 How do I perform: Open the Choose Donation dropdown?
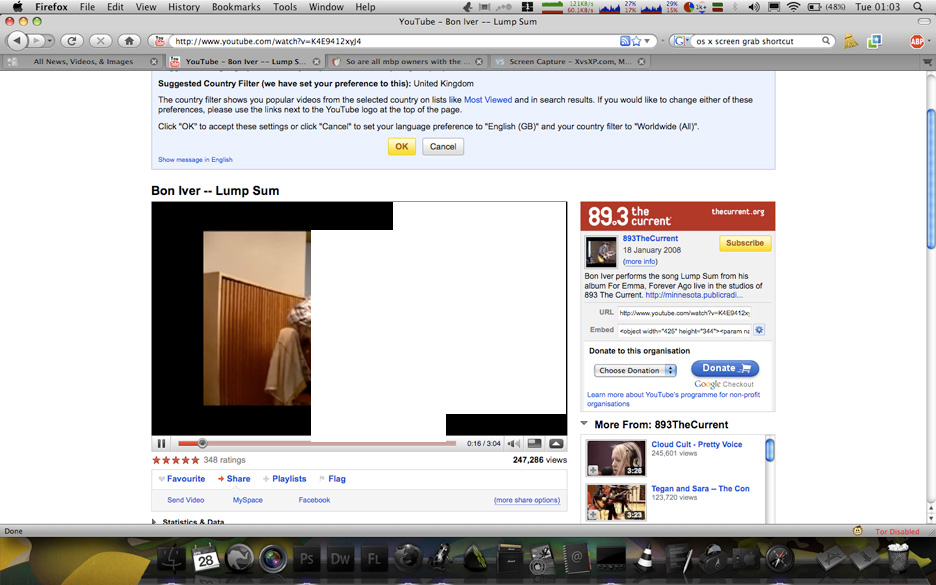635,371
